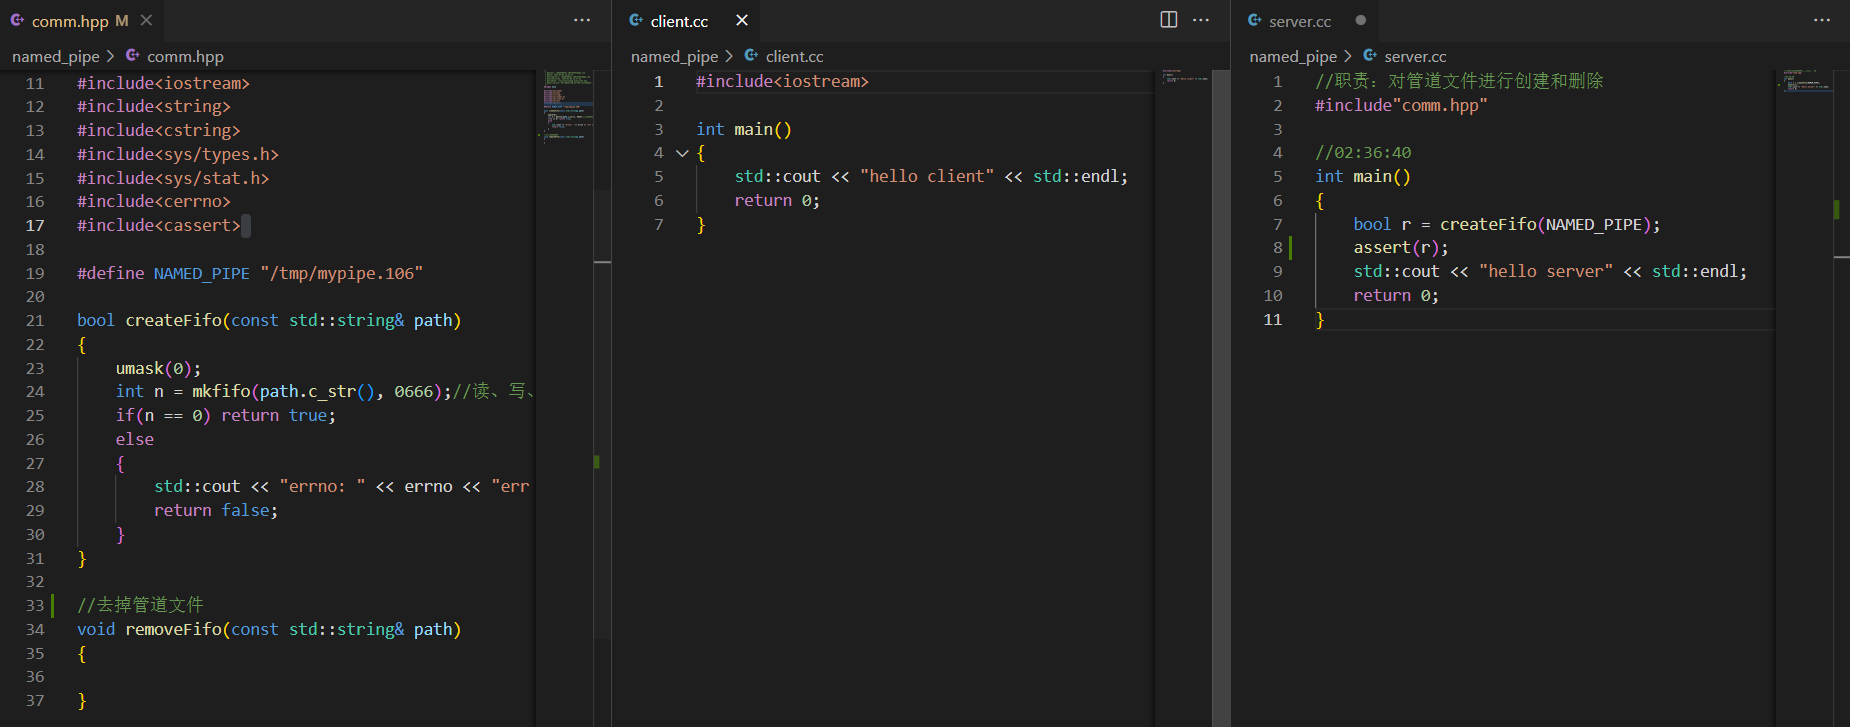Click //02:36:40 comment in server.cc
This screenshot has width=1850, height=727.
click(x=1363, y=152)
